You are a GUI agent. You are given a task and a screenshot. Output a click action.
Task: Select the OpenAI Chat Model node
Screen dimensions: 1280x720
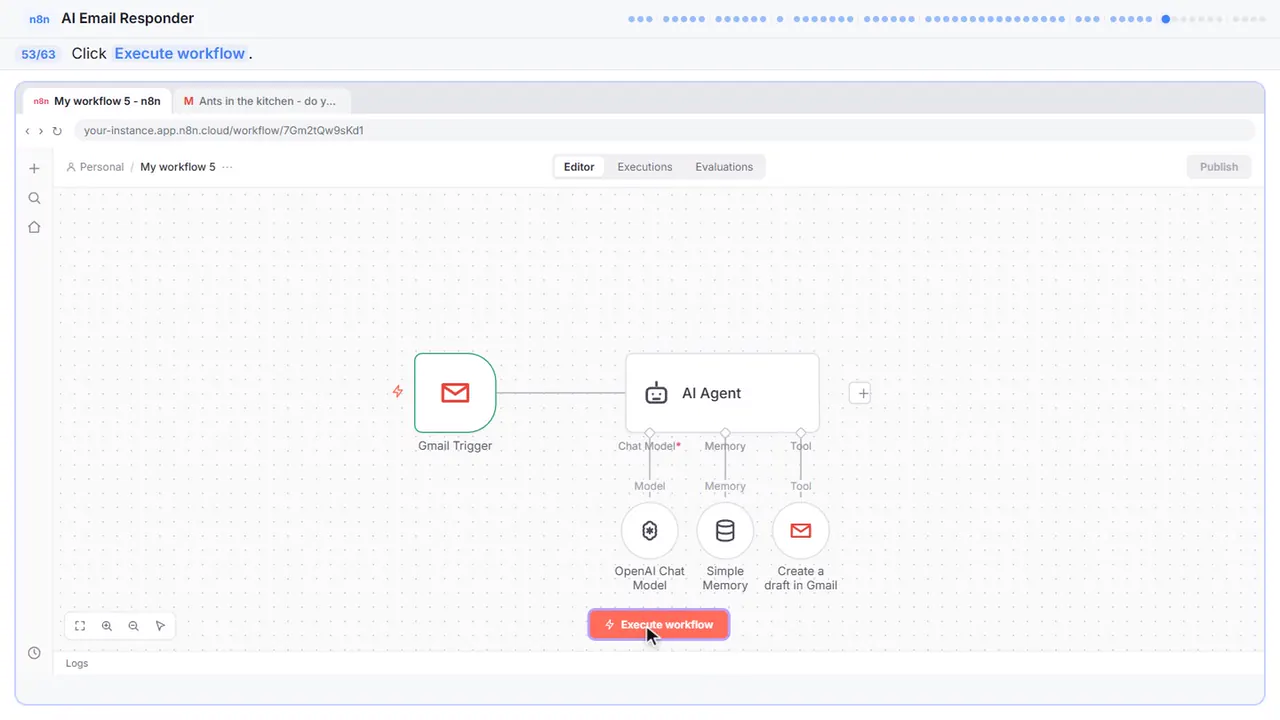tap(650, 531)
